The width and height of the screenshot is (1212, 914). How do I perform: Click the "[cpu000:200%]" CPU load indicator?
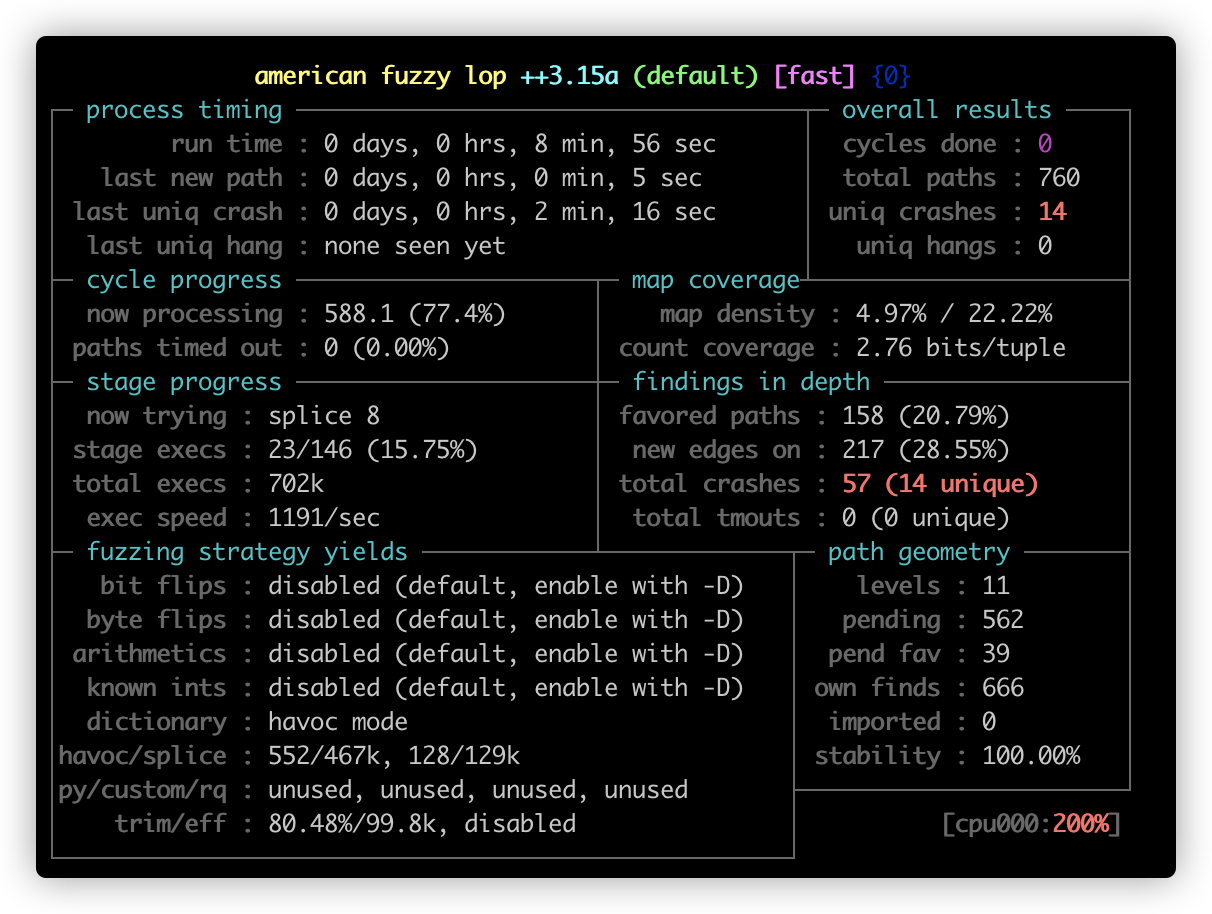coord(1031,824)
